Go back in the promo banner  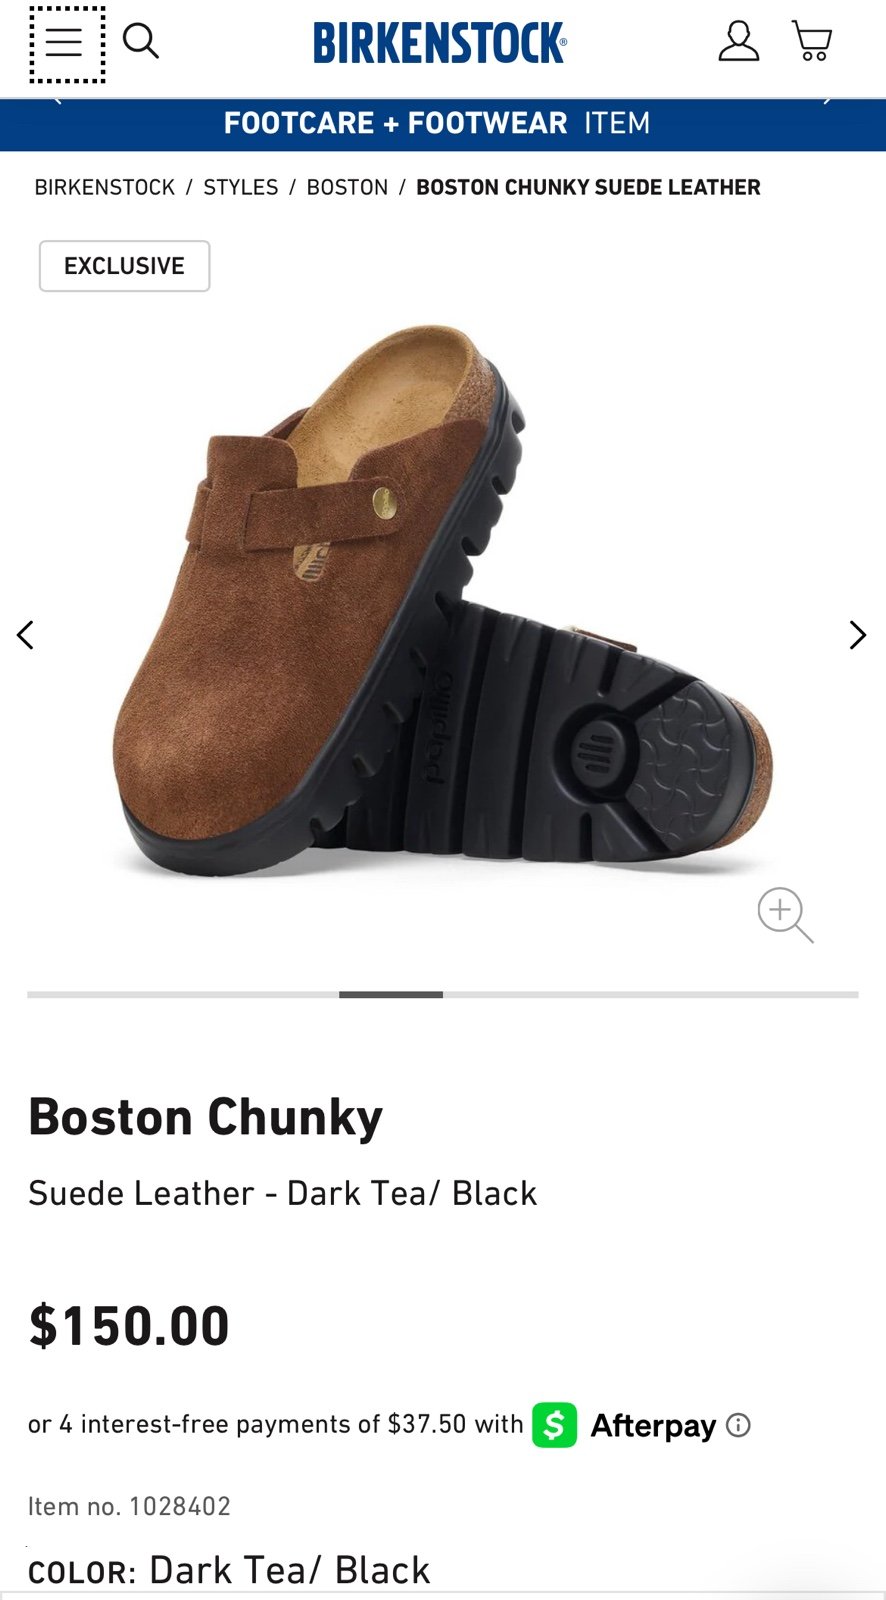click(x=57, y=100)
